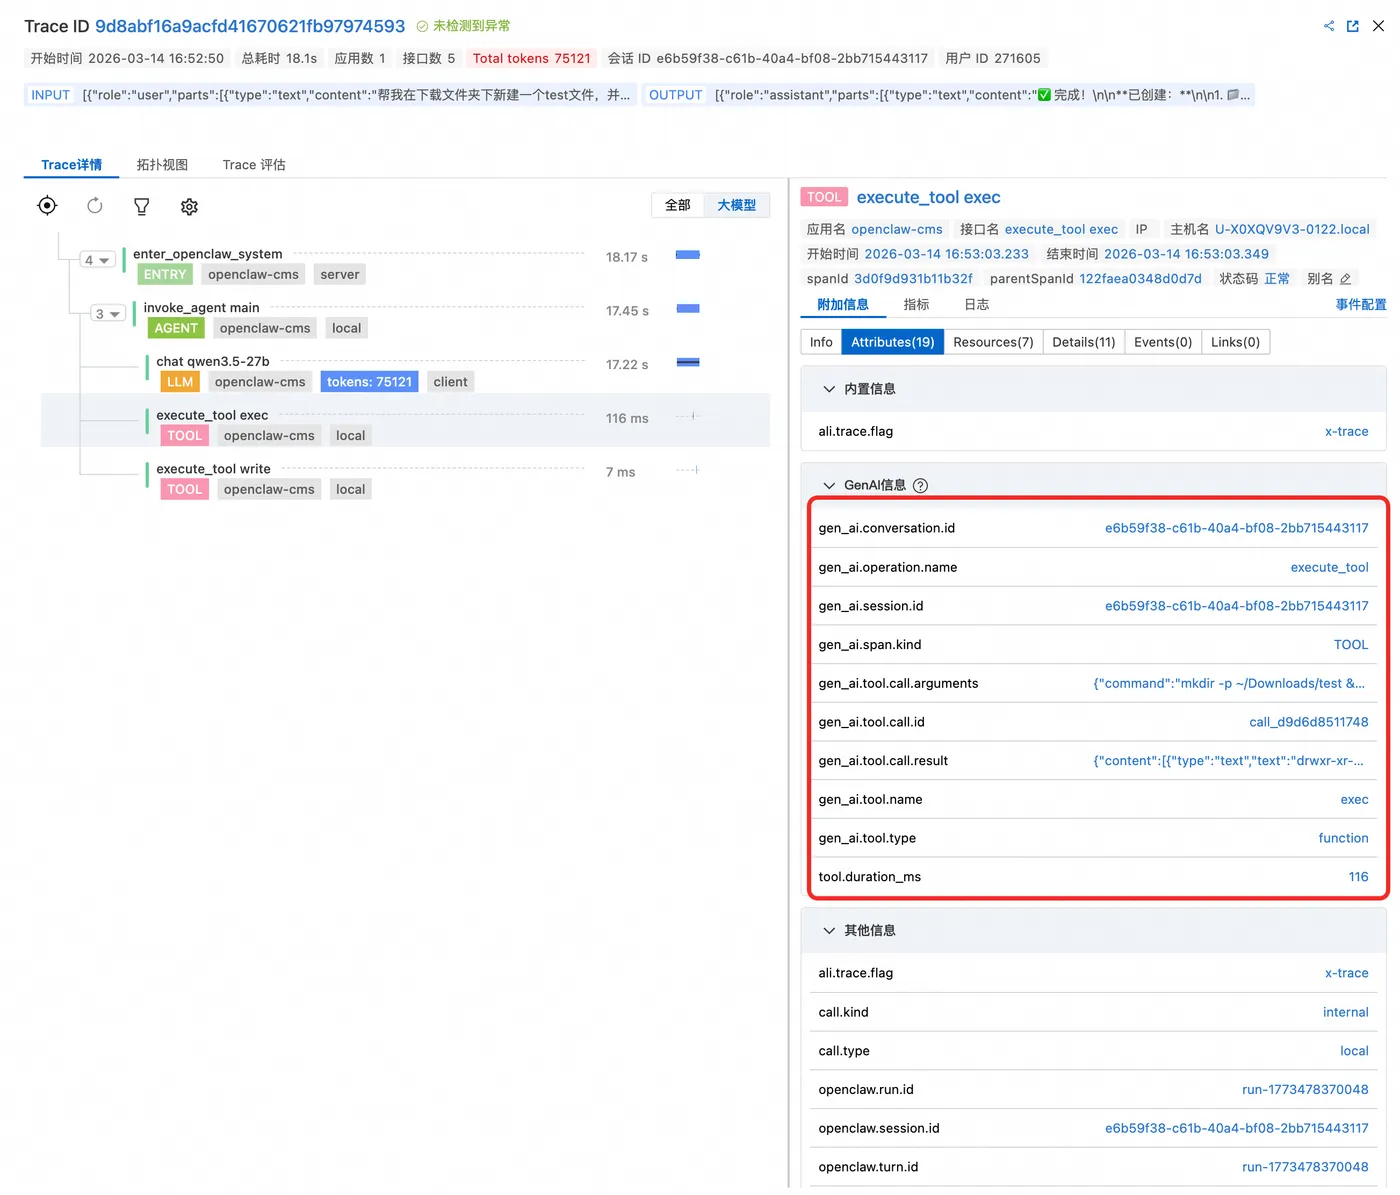Switch to the 拓扑视图 tab
Image resolution: width=1400 pixels, height=1195 pixels.
(162, 165)
